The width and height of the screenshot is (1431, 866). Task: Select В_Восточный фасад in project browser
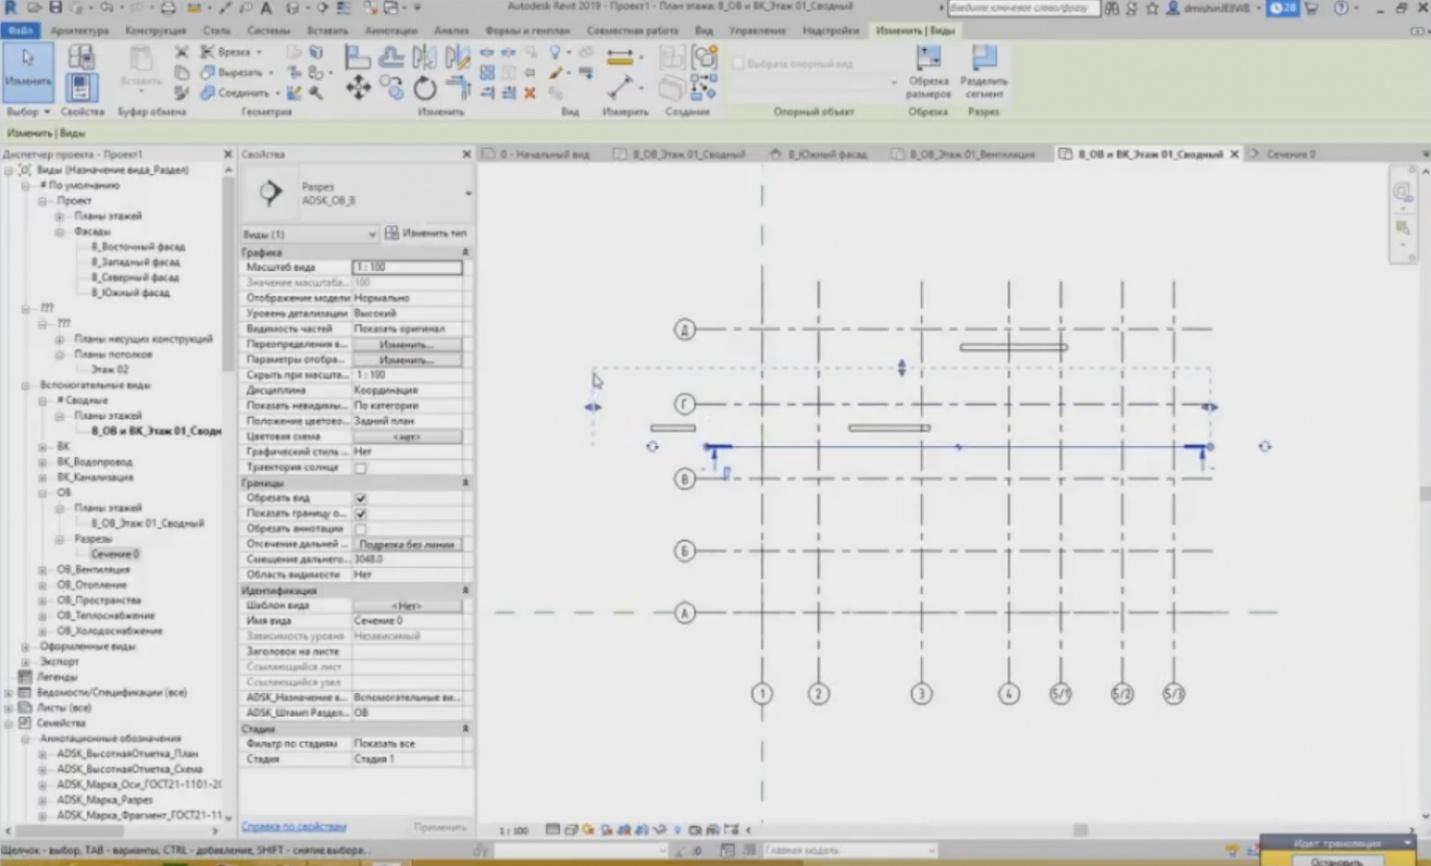(x=138, y=247)
